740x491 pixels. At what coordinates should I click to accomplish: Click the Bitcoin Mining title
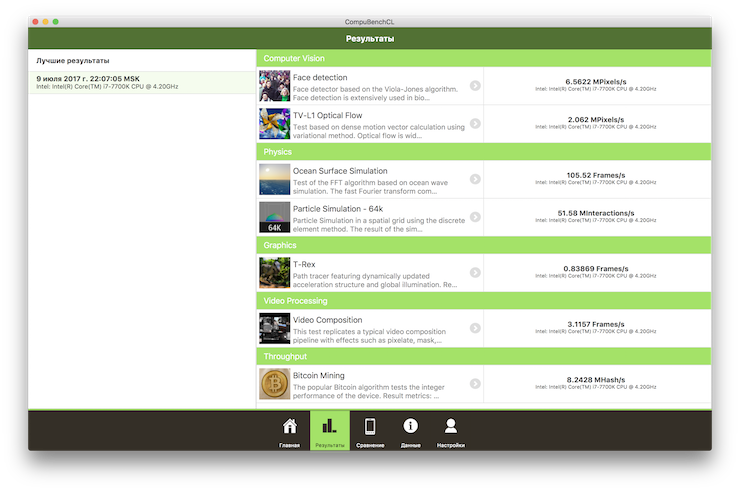click(x=319, y=375)
